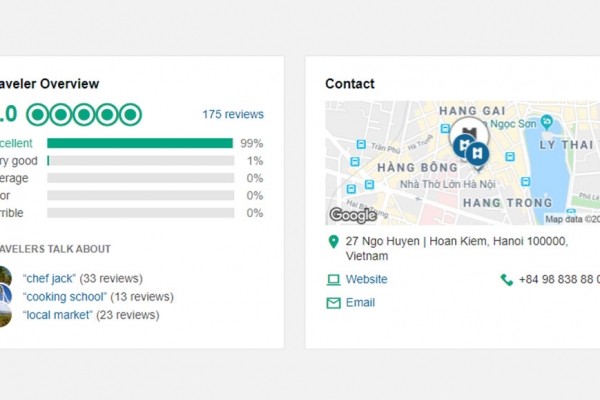Open the 175 reviews link

233,114
